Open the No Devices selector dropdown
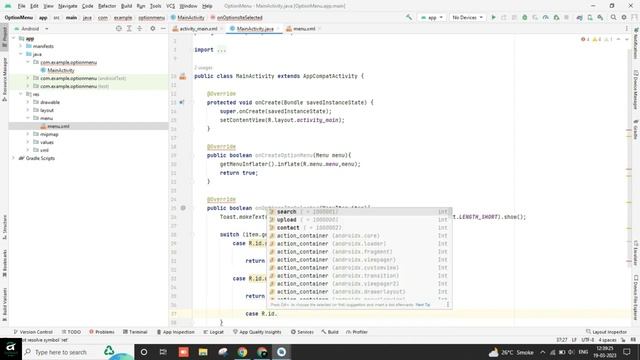 (467, 18)
